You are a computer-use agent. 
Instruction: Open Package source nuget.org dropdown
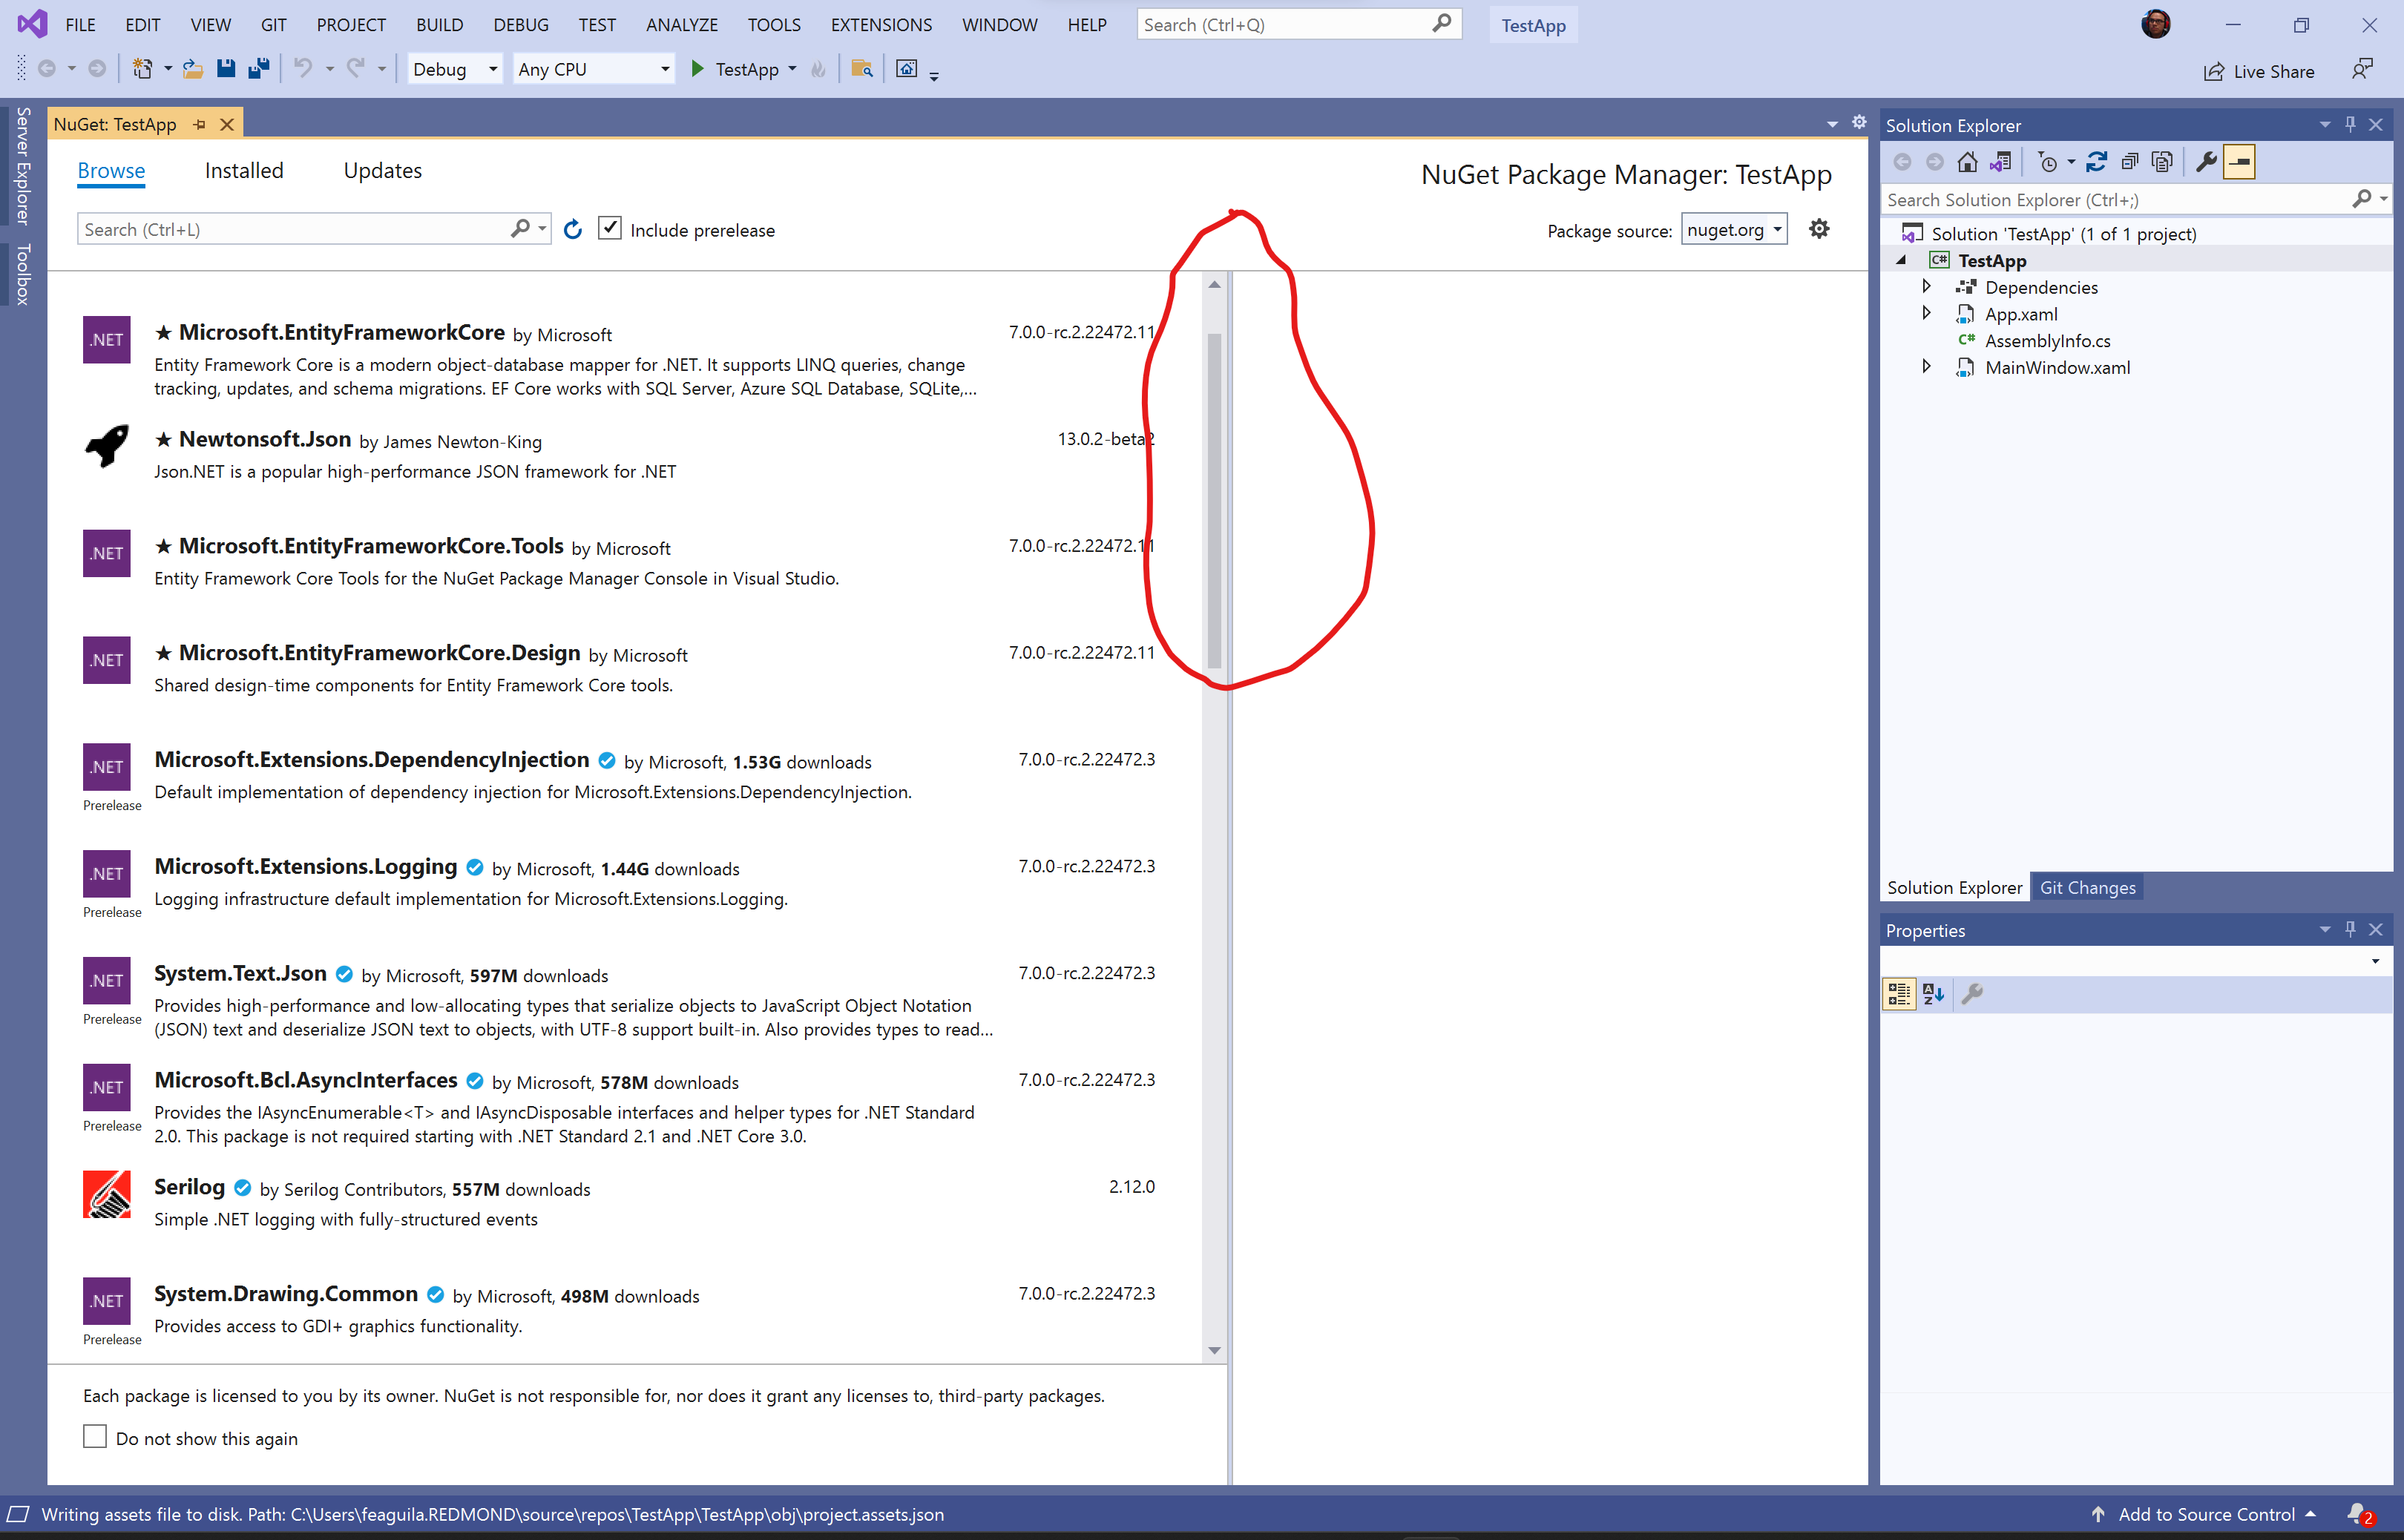pyautogui.click(x=1734, y=230)
